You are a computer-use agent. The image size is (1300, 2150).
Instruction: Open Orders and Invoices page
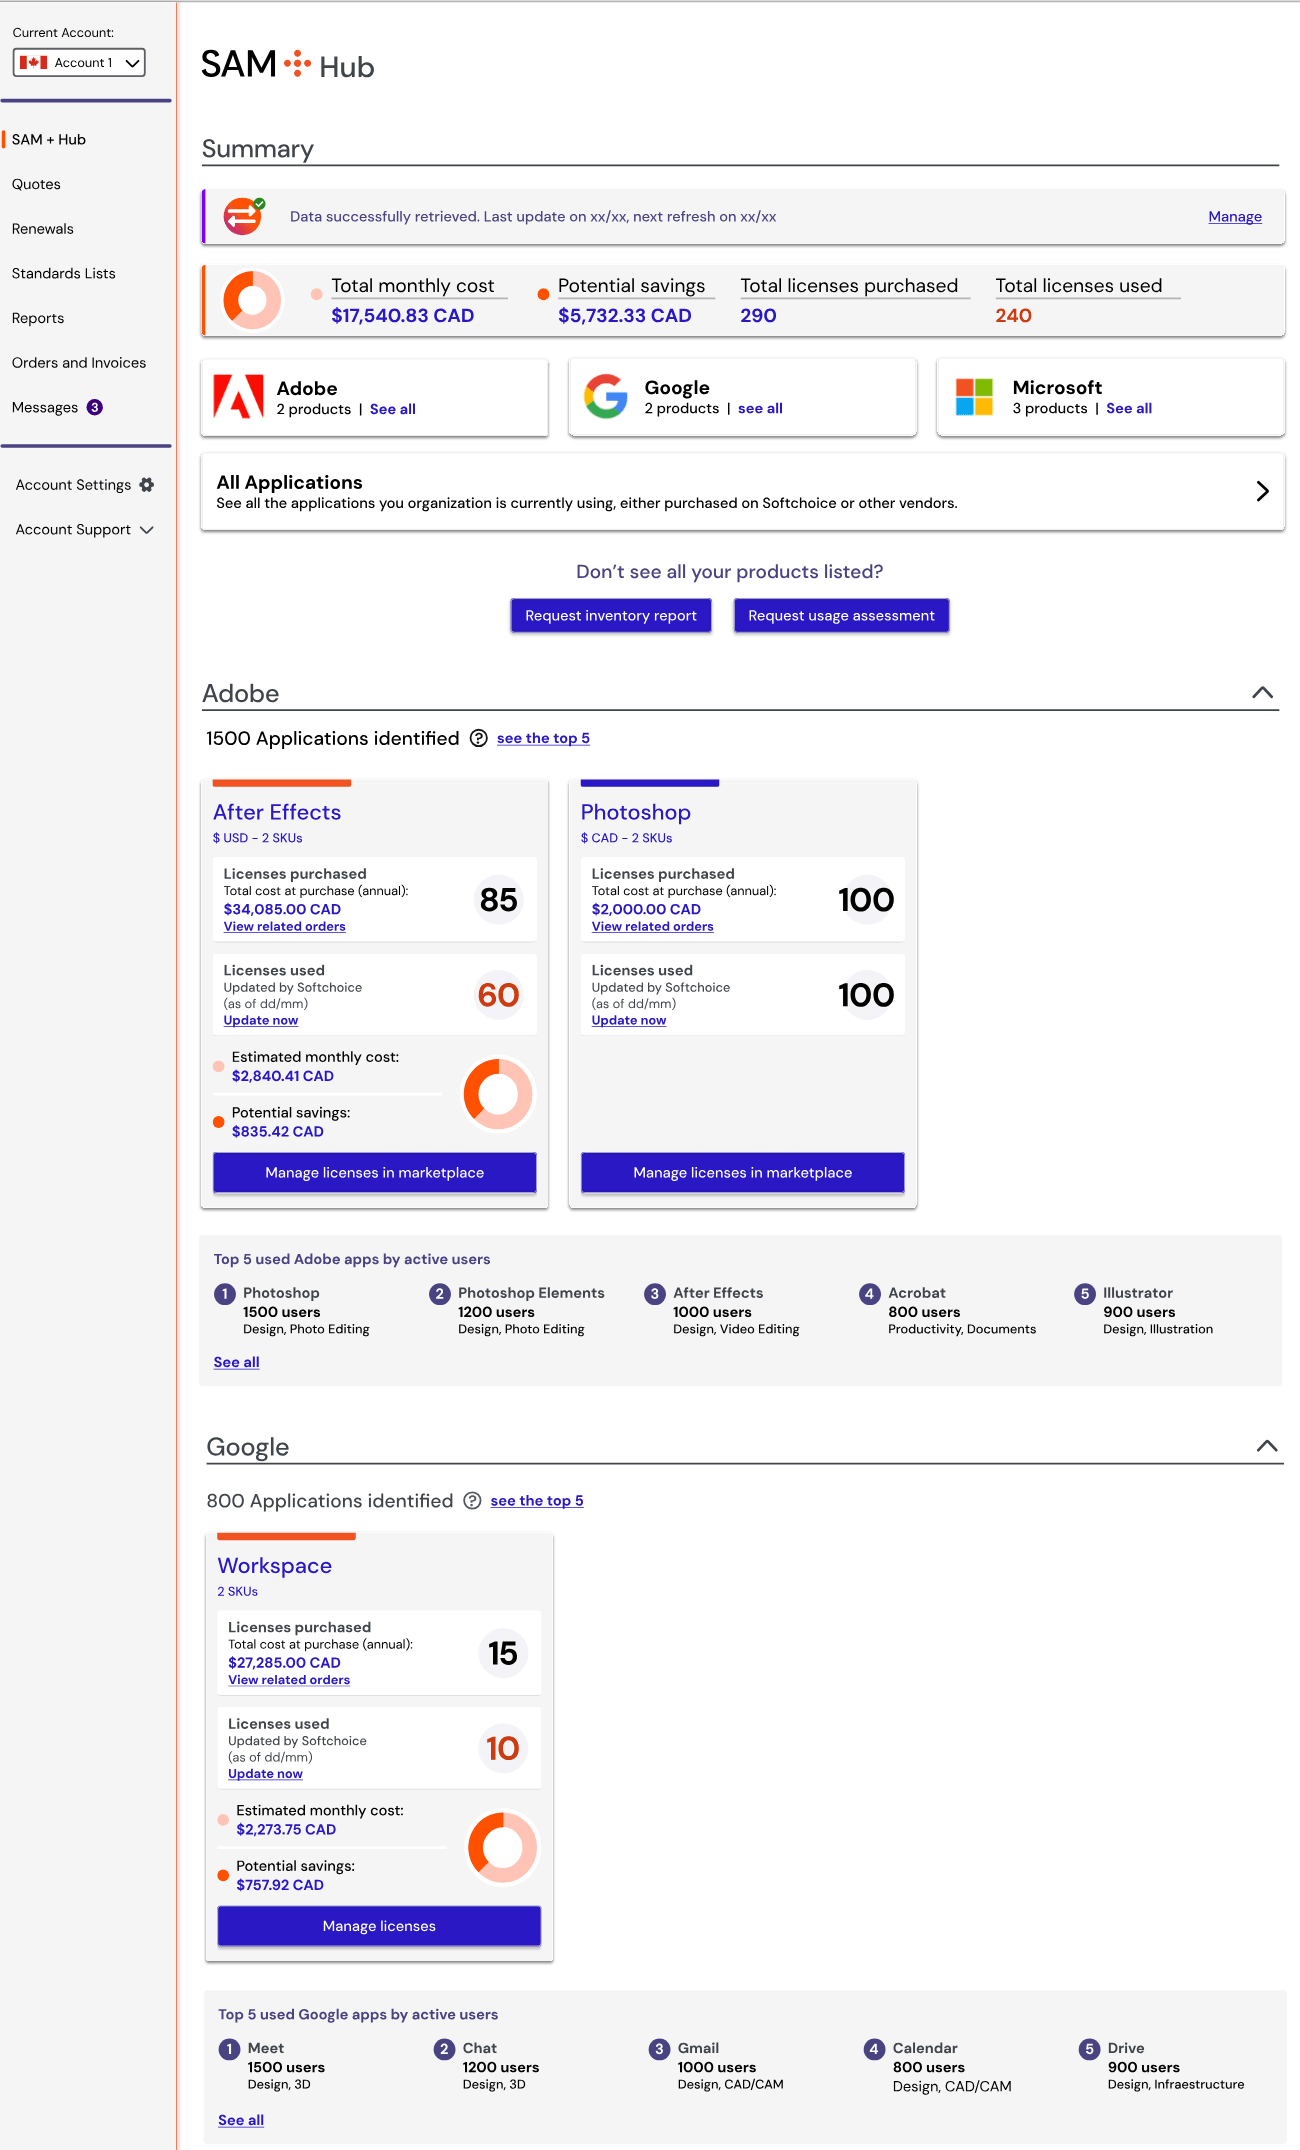click(x=79, y=363)
